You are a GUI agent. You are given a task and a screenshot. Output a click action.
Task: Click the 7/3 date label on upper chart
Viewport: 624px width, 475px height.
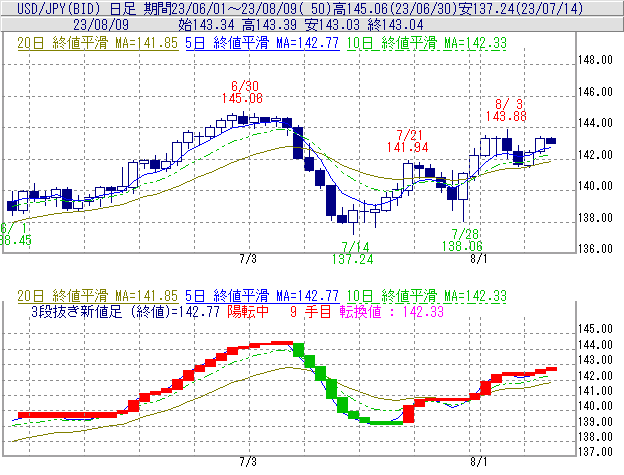[x=248, y=259]
